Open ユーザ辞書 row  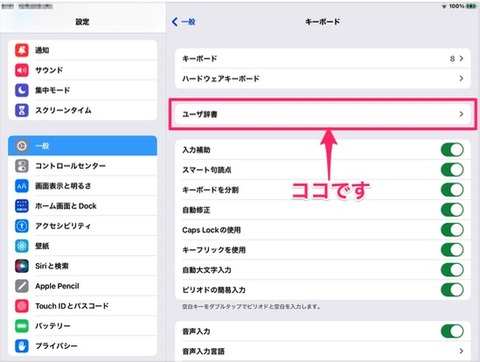point(323,114)
